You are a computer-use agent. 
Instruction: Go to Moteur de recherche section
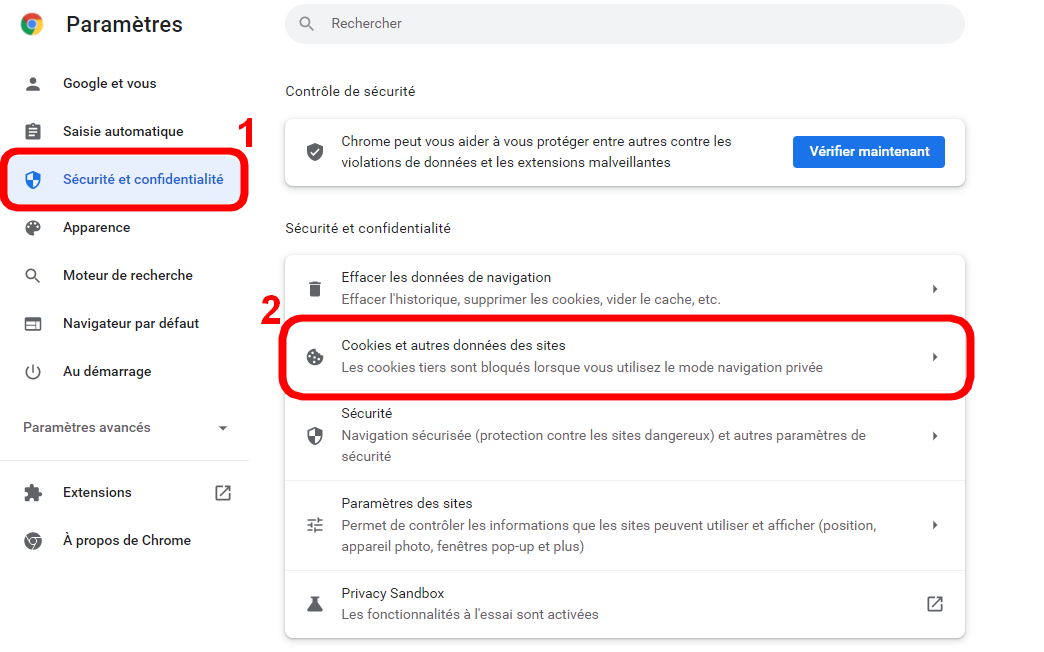pyautogui.click(x=127, y=276)
